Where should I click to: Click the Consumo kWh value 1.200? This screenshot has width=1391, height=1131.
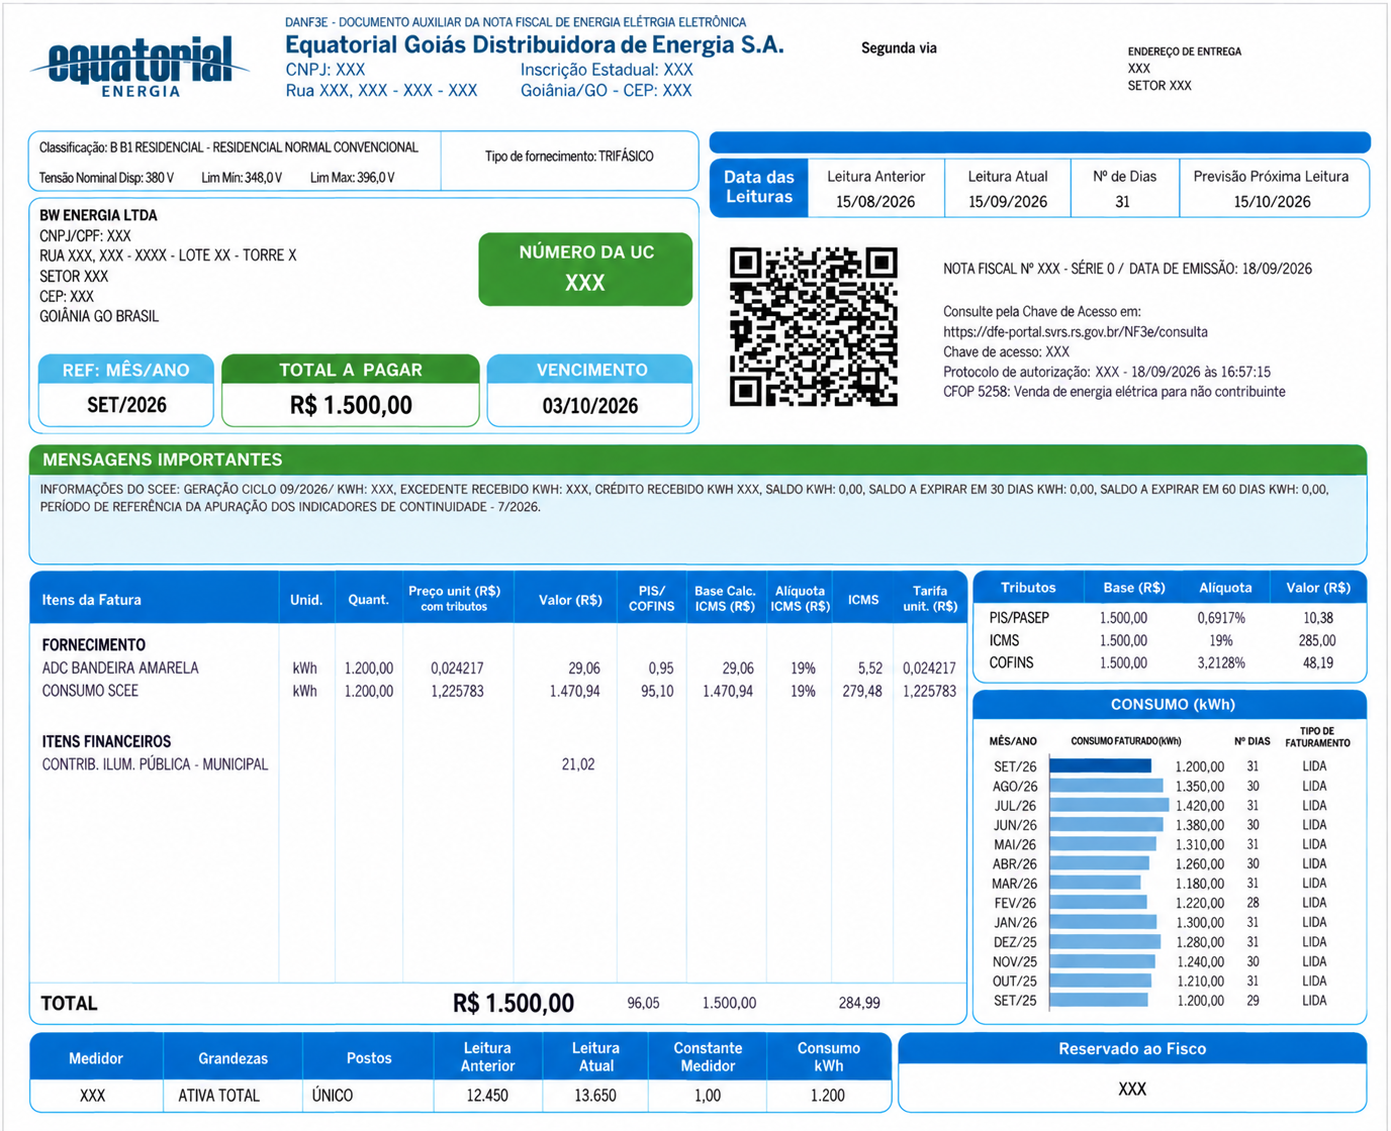point(827,1095)
